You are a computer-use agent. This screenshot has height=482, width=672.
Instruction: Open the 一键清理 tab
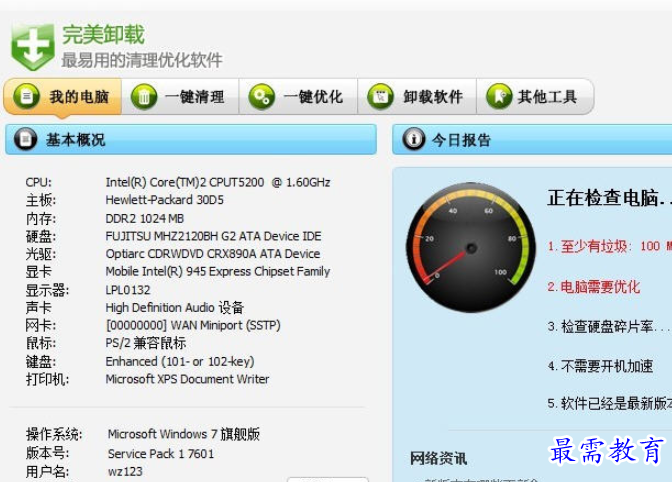180,96
